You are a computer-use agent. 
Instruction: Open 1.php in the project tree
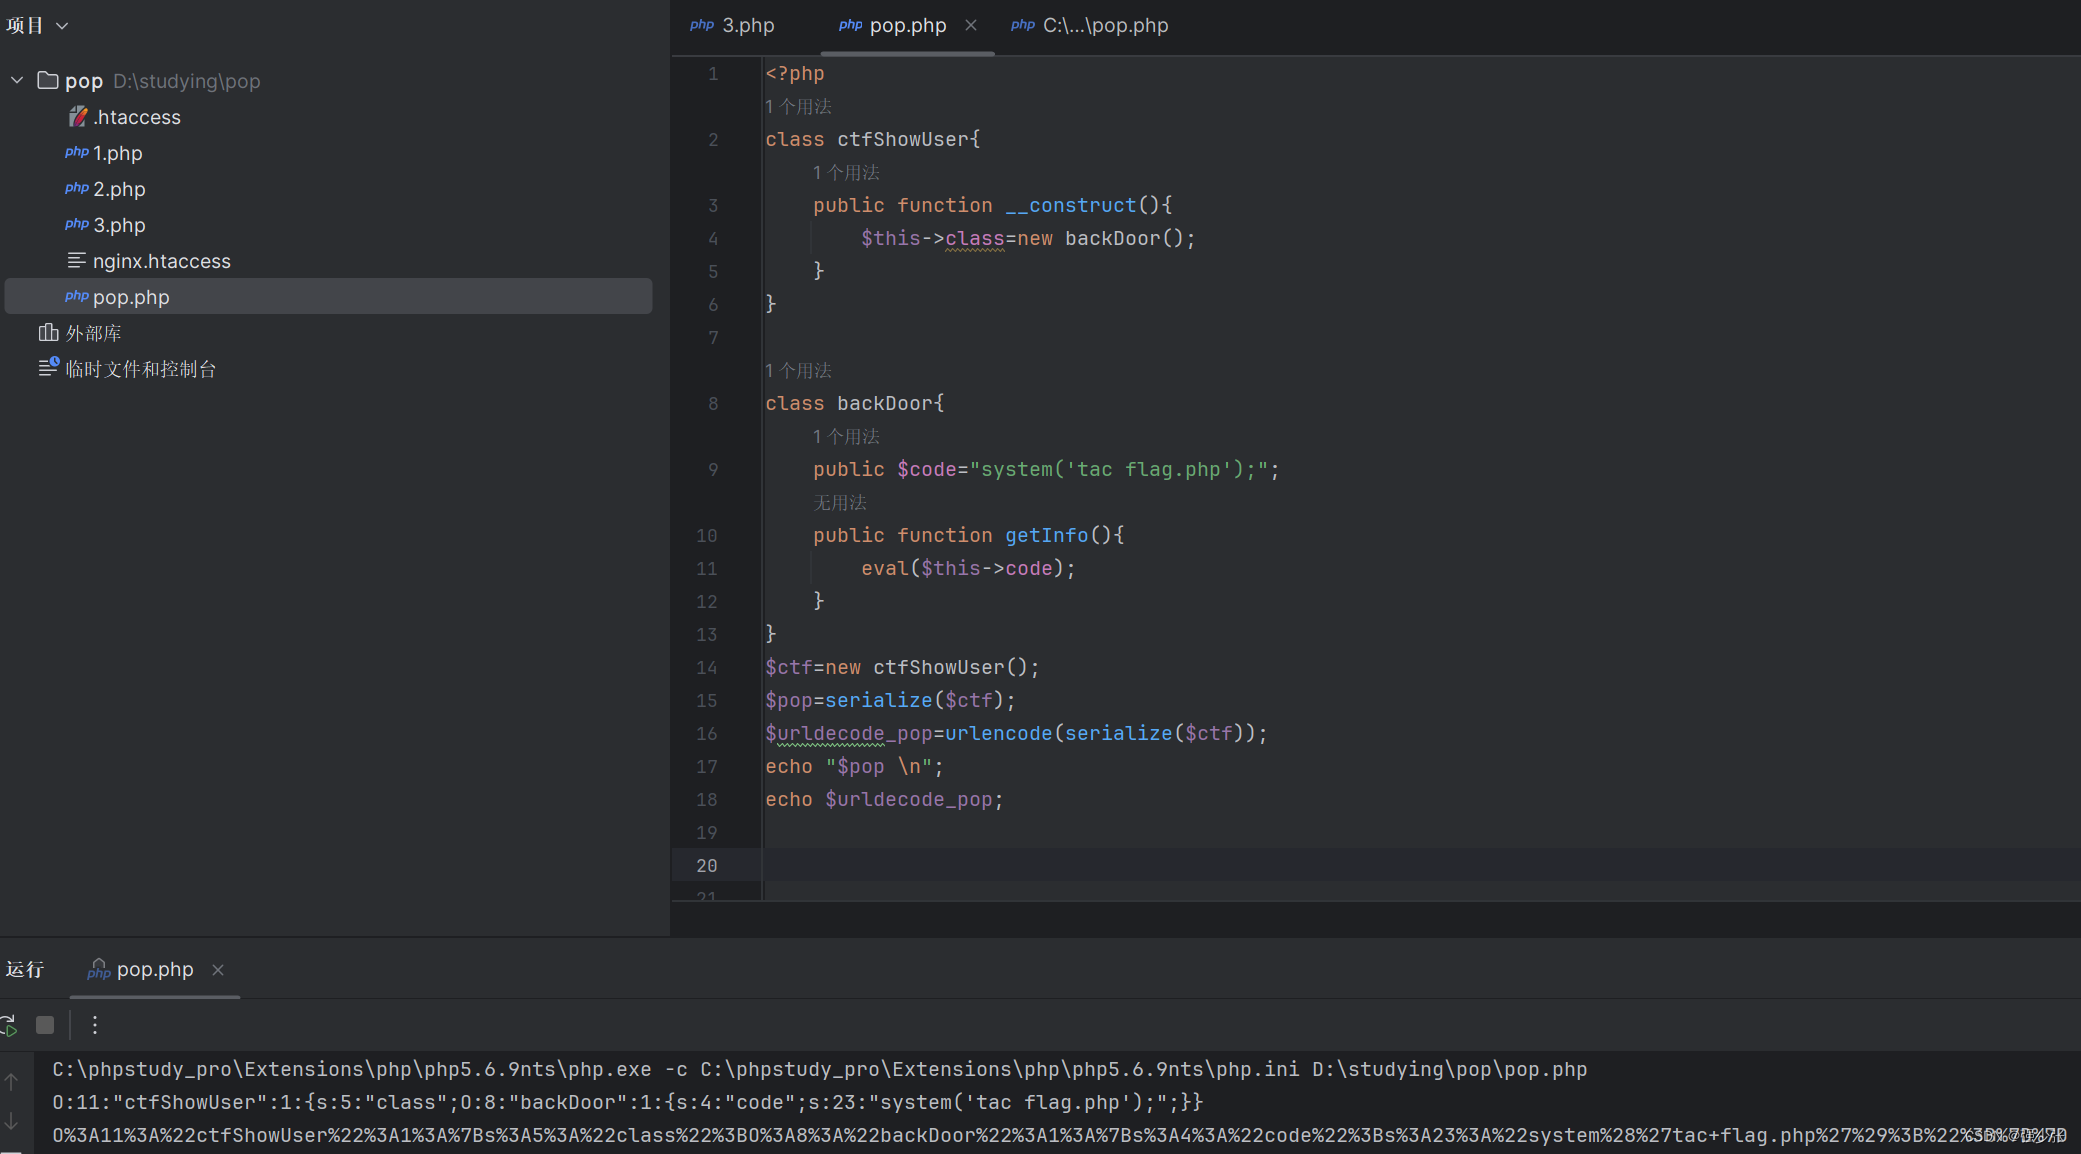coord(118,153)
